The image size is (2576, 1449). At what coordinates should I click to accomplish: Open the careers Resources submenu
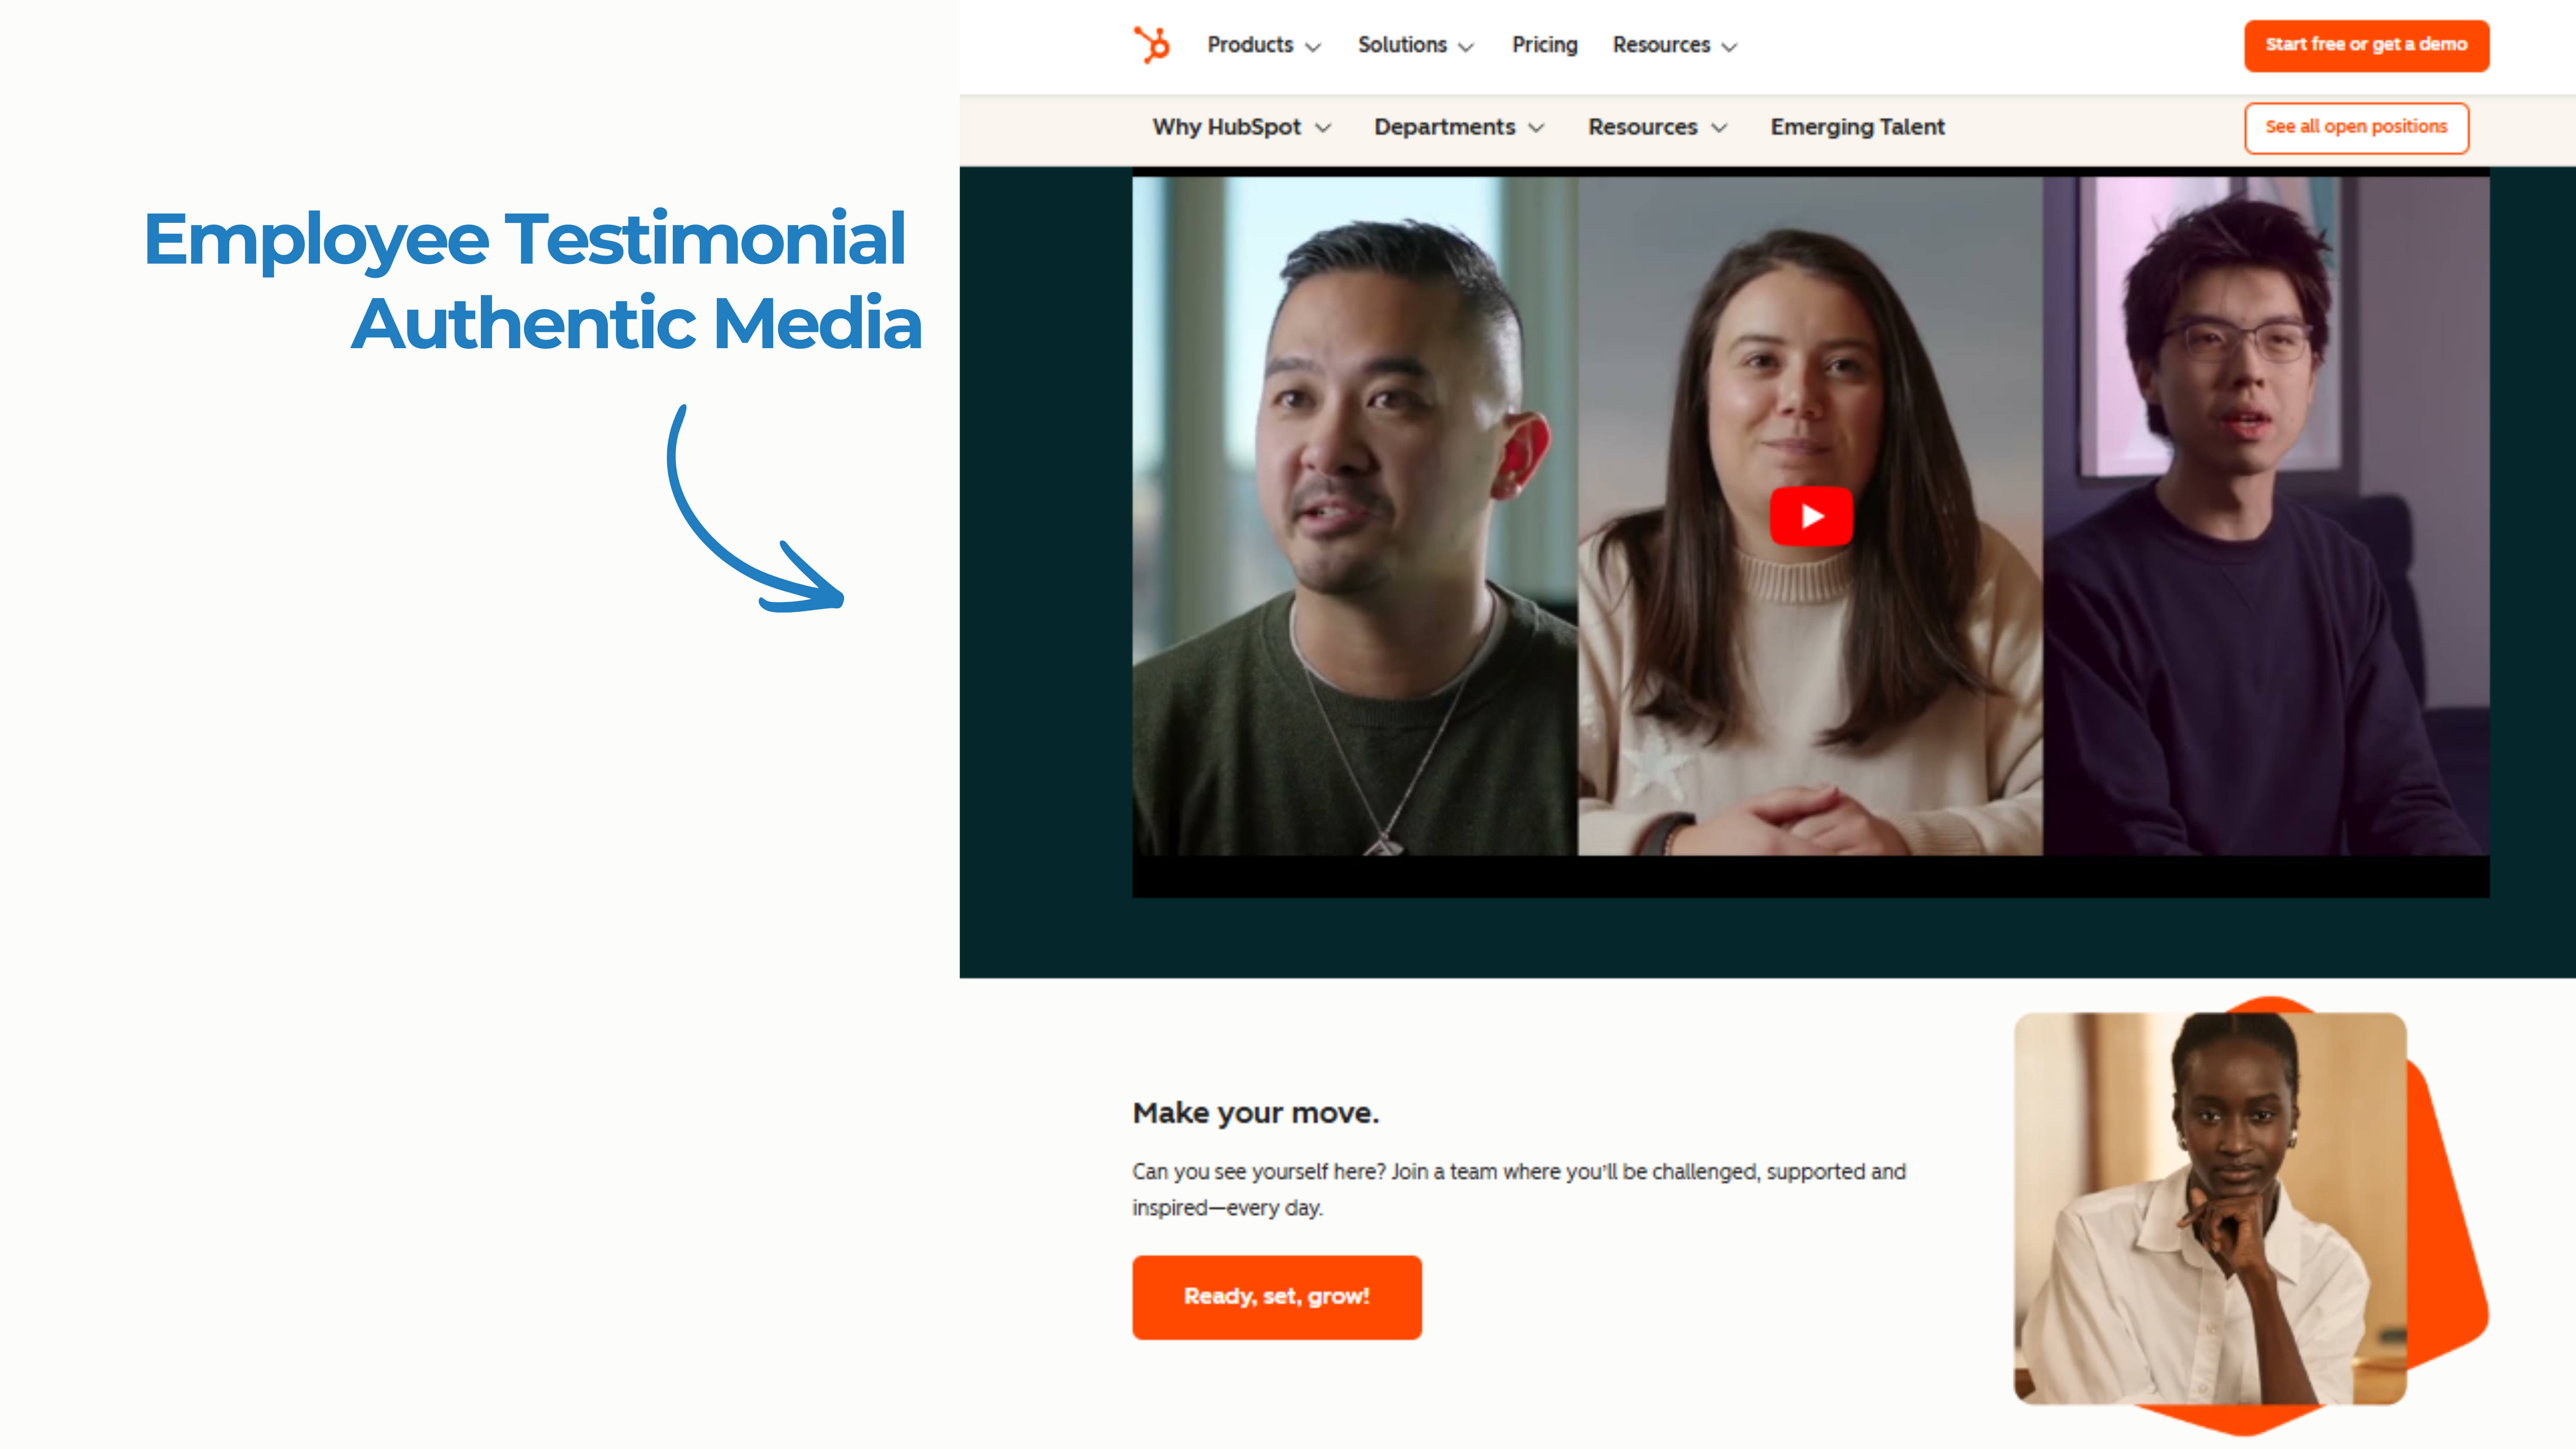click(x=1657, y=127)
